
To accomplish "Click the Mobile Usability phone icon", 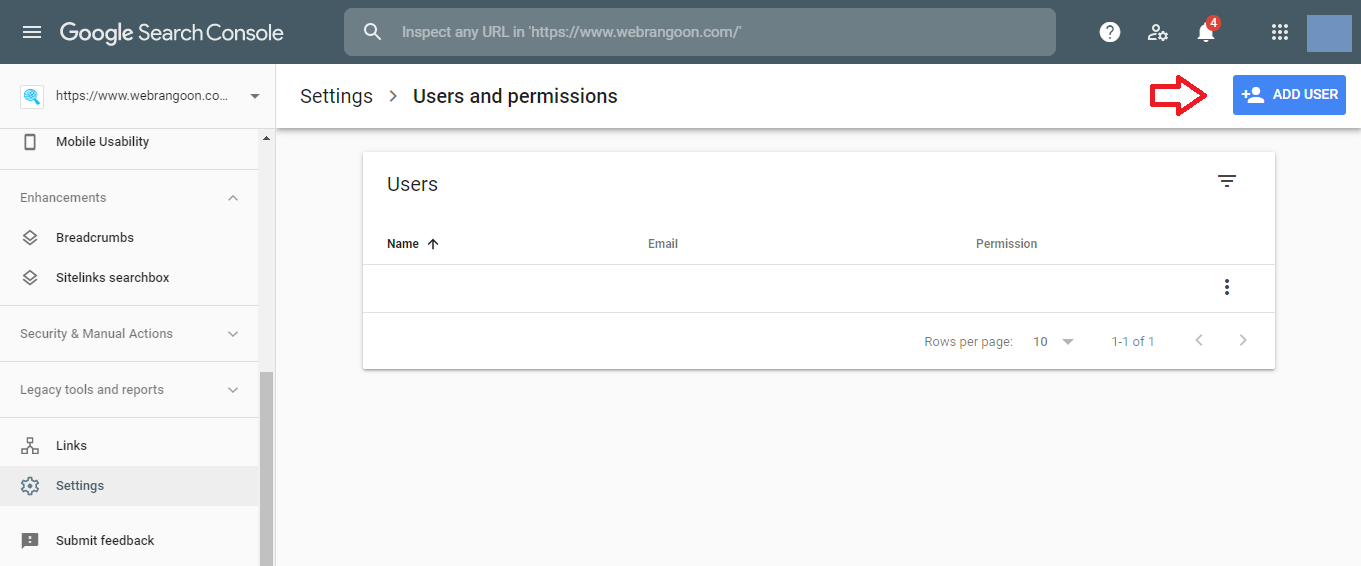I will [30, 142].
